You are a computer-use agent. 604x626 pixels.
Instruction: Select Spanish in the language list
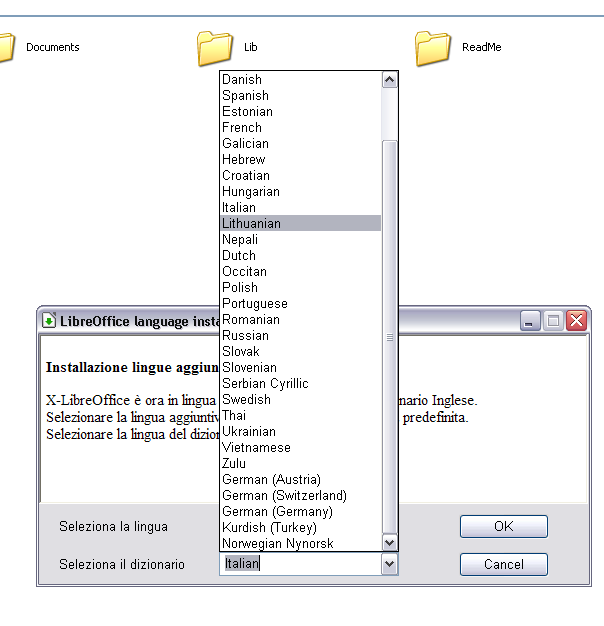point(300,95)
